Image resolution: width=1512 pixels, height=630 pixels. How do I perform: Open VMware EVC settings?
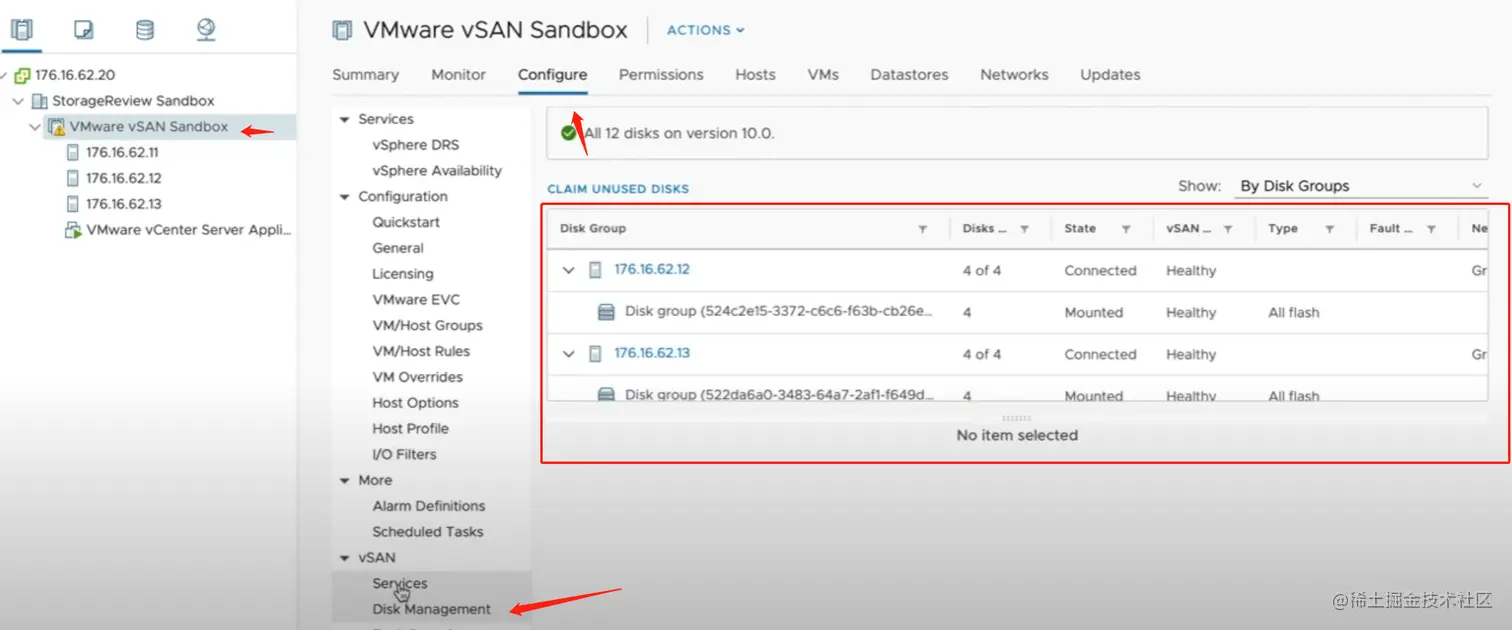click(416, 300)
